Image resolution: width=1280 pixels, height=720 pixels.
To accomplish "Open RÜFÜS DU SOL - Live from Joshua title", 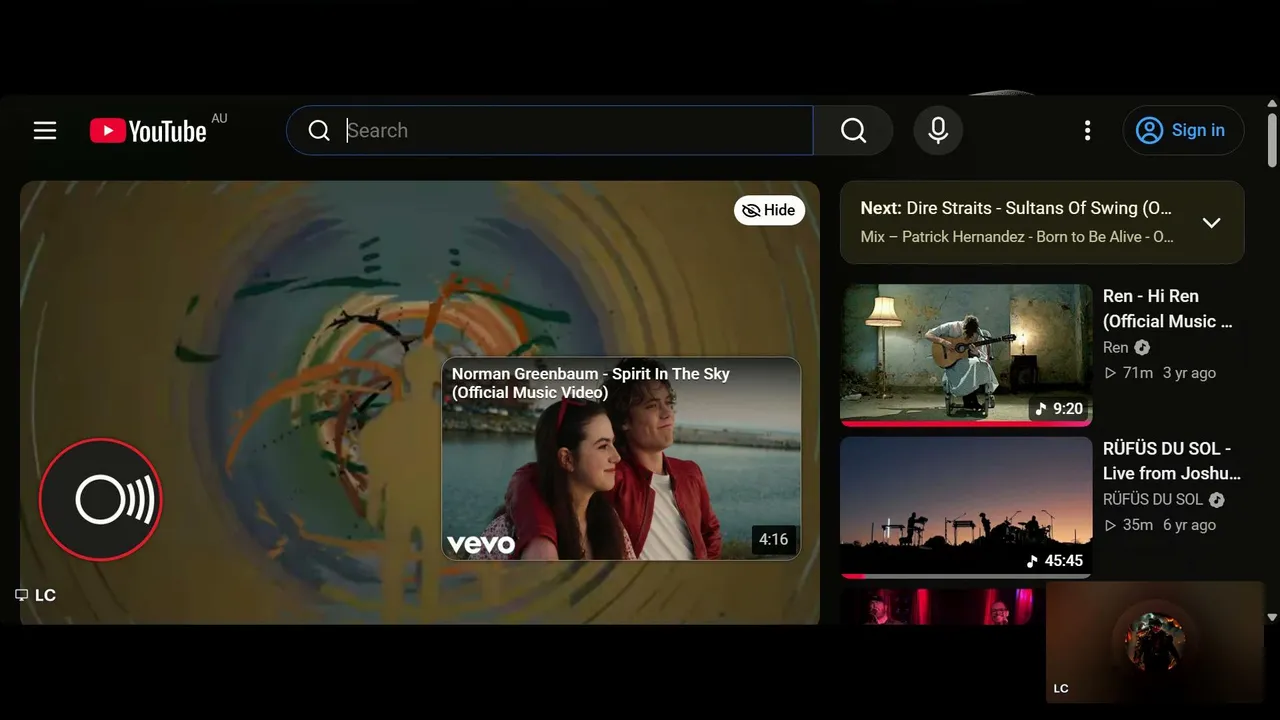I will coord(1172,461).
